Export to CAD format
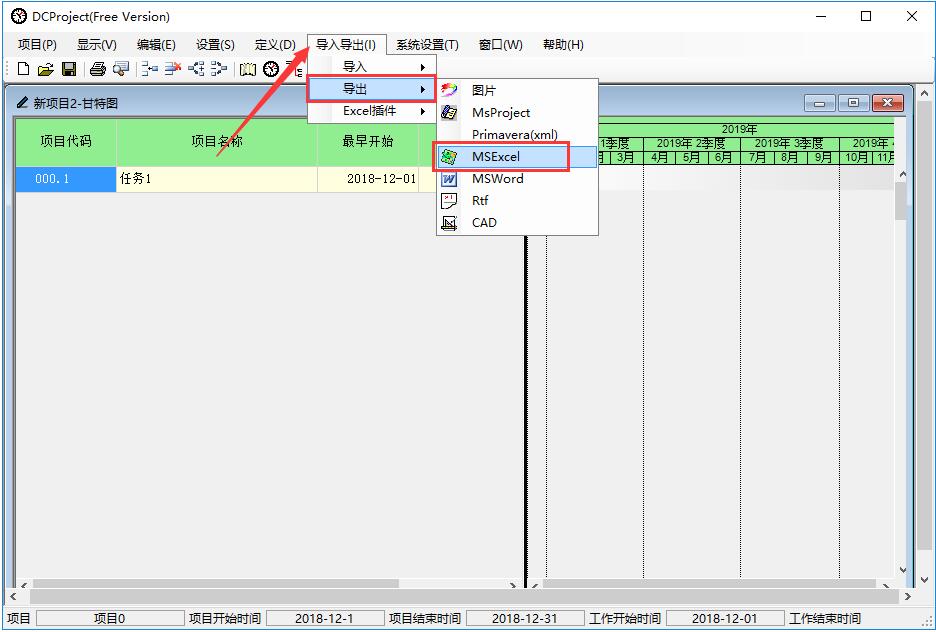The image size is (936, 632). coord(485,222)
